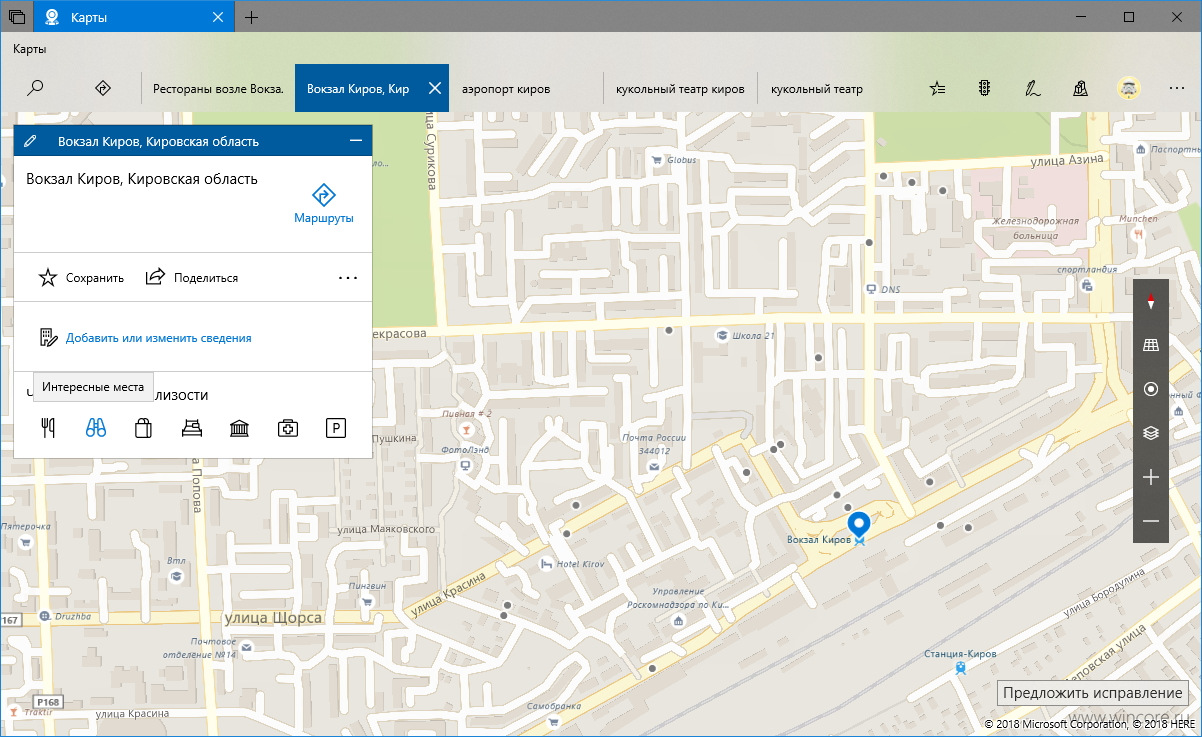Show nearby hospitals medical kit icon

click(288, 429)
